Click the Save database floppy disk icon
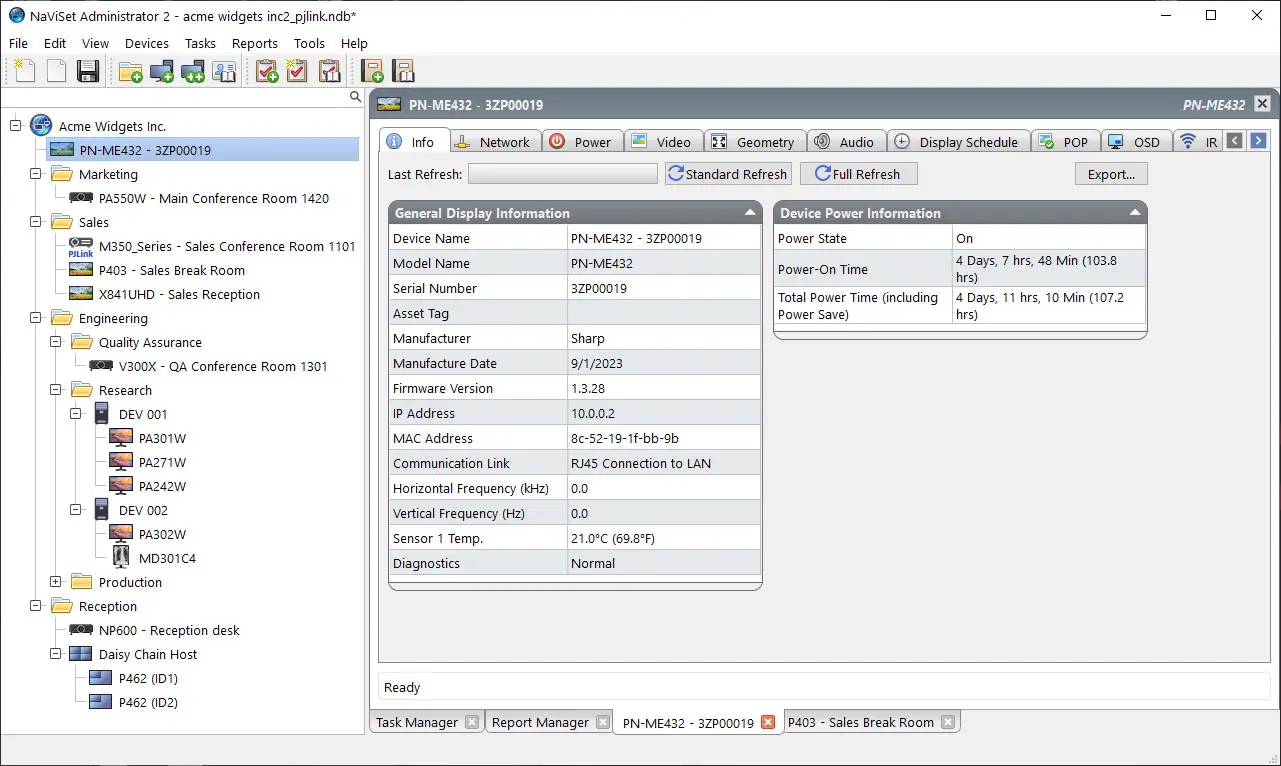 pos(88,71)
